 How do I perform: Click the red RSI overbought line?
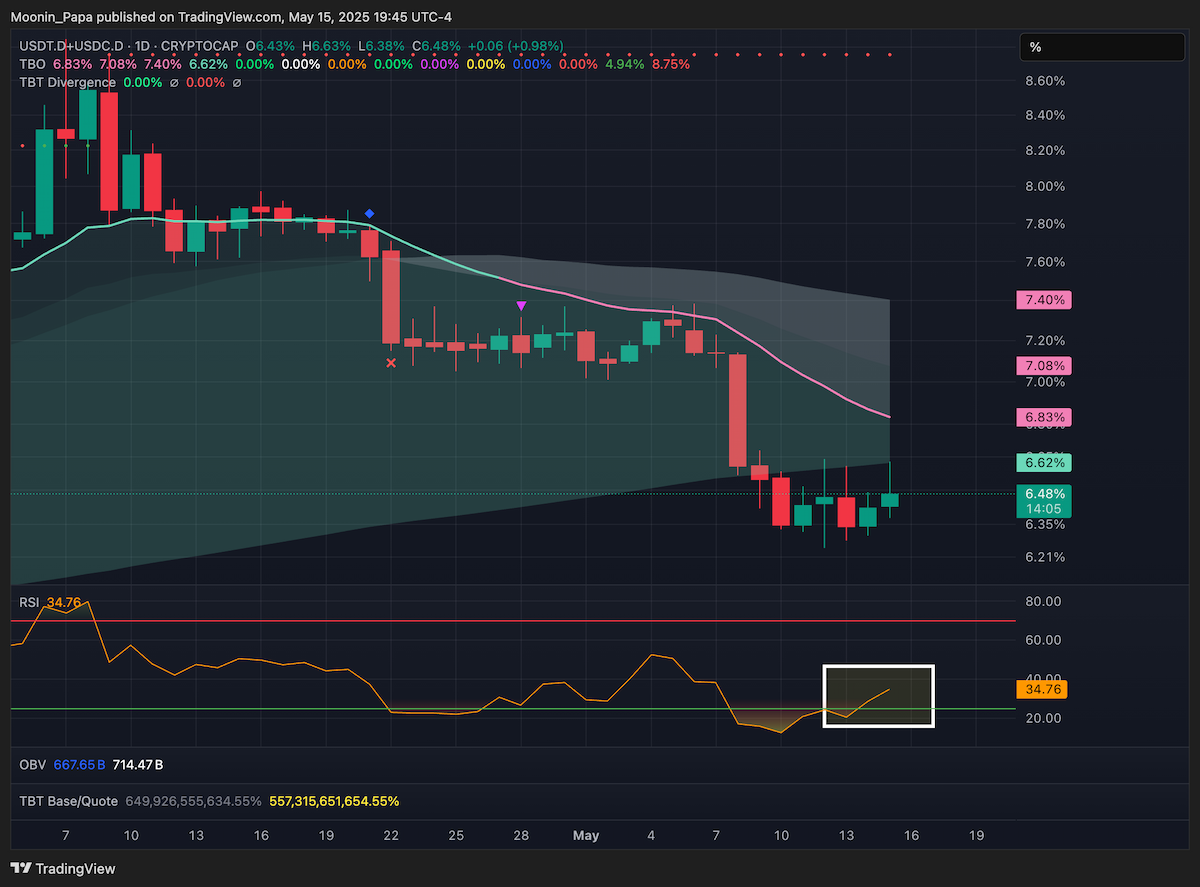tap(512, 621)
